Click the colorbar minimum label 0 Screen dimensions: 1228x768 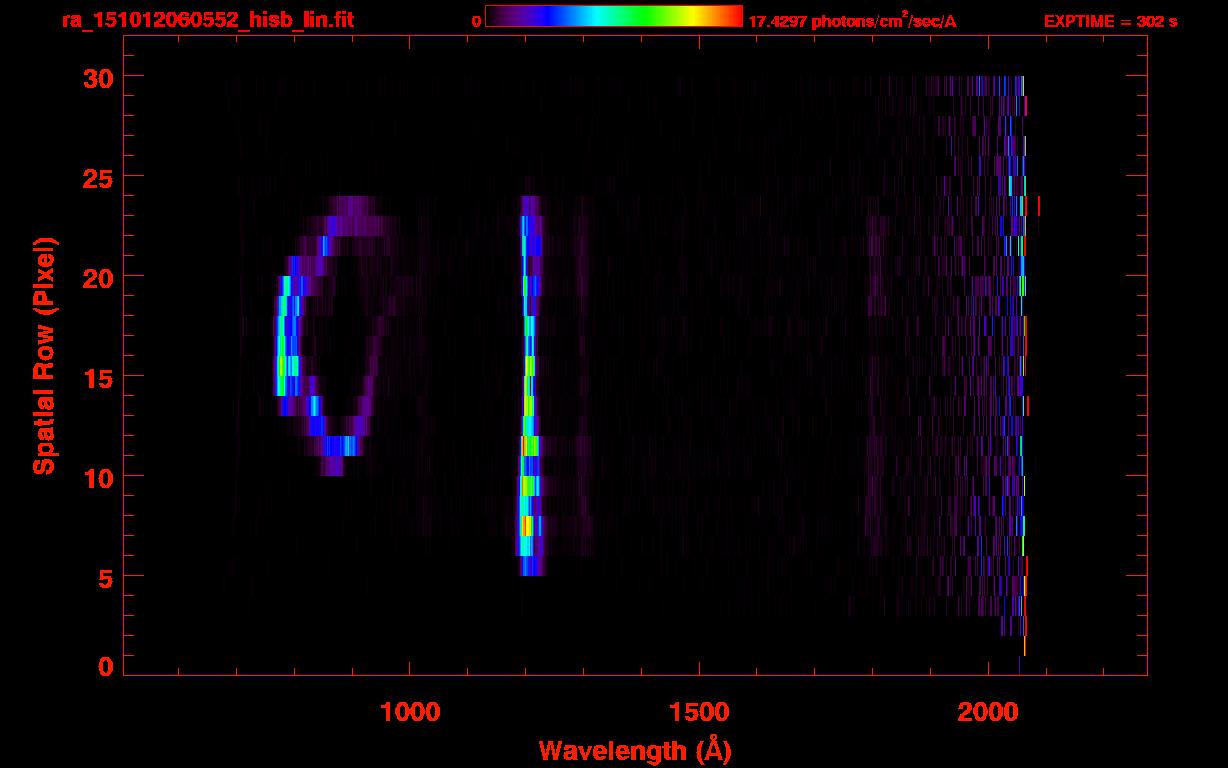[476, 21]
